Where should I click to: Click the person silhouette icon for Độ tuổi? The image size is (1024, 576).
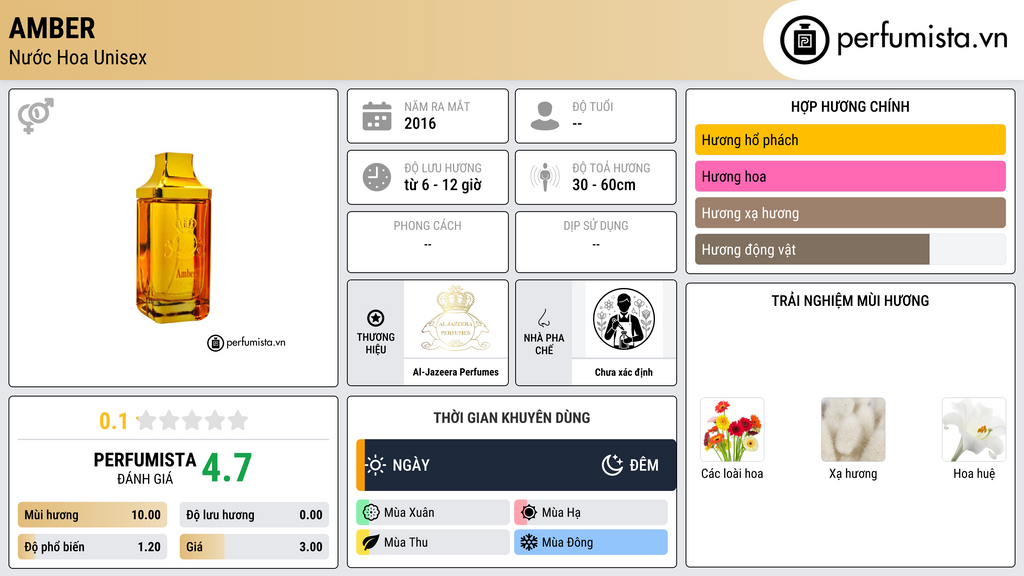(x=545, y=116)
